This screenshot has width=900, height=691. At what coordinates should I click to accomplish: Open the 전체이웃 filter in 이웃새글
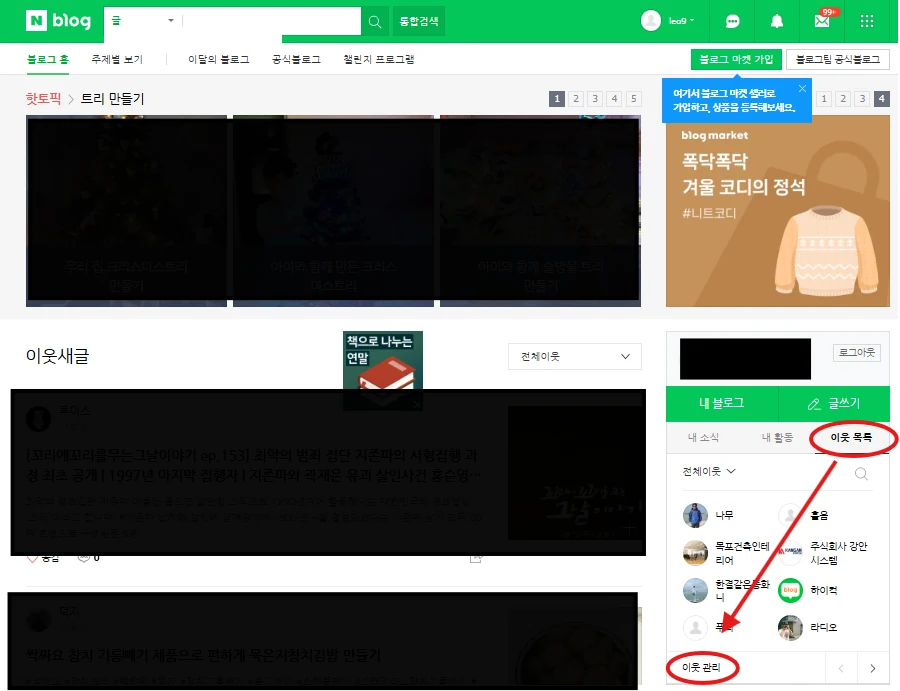click(575, 356)
